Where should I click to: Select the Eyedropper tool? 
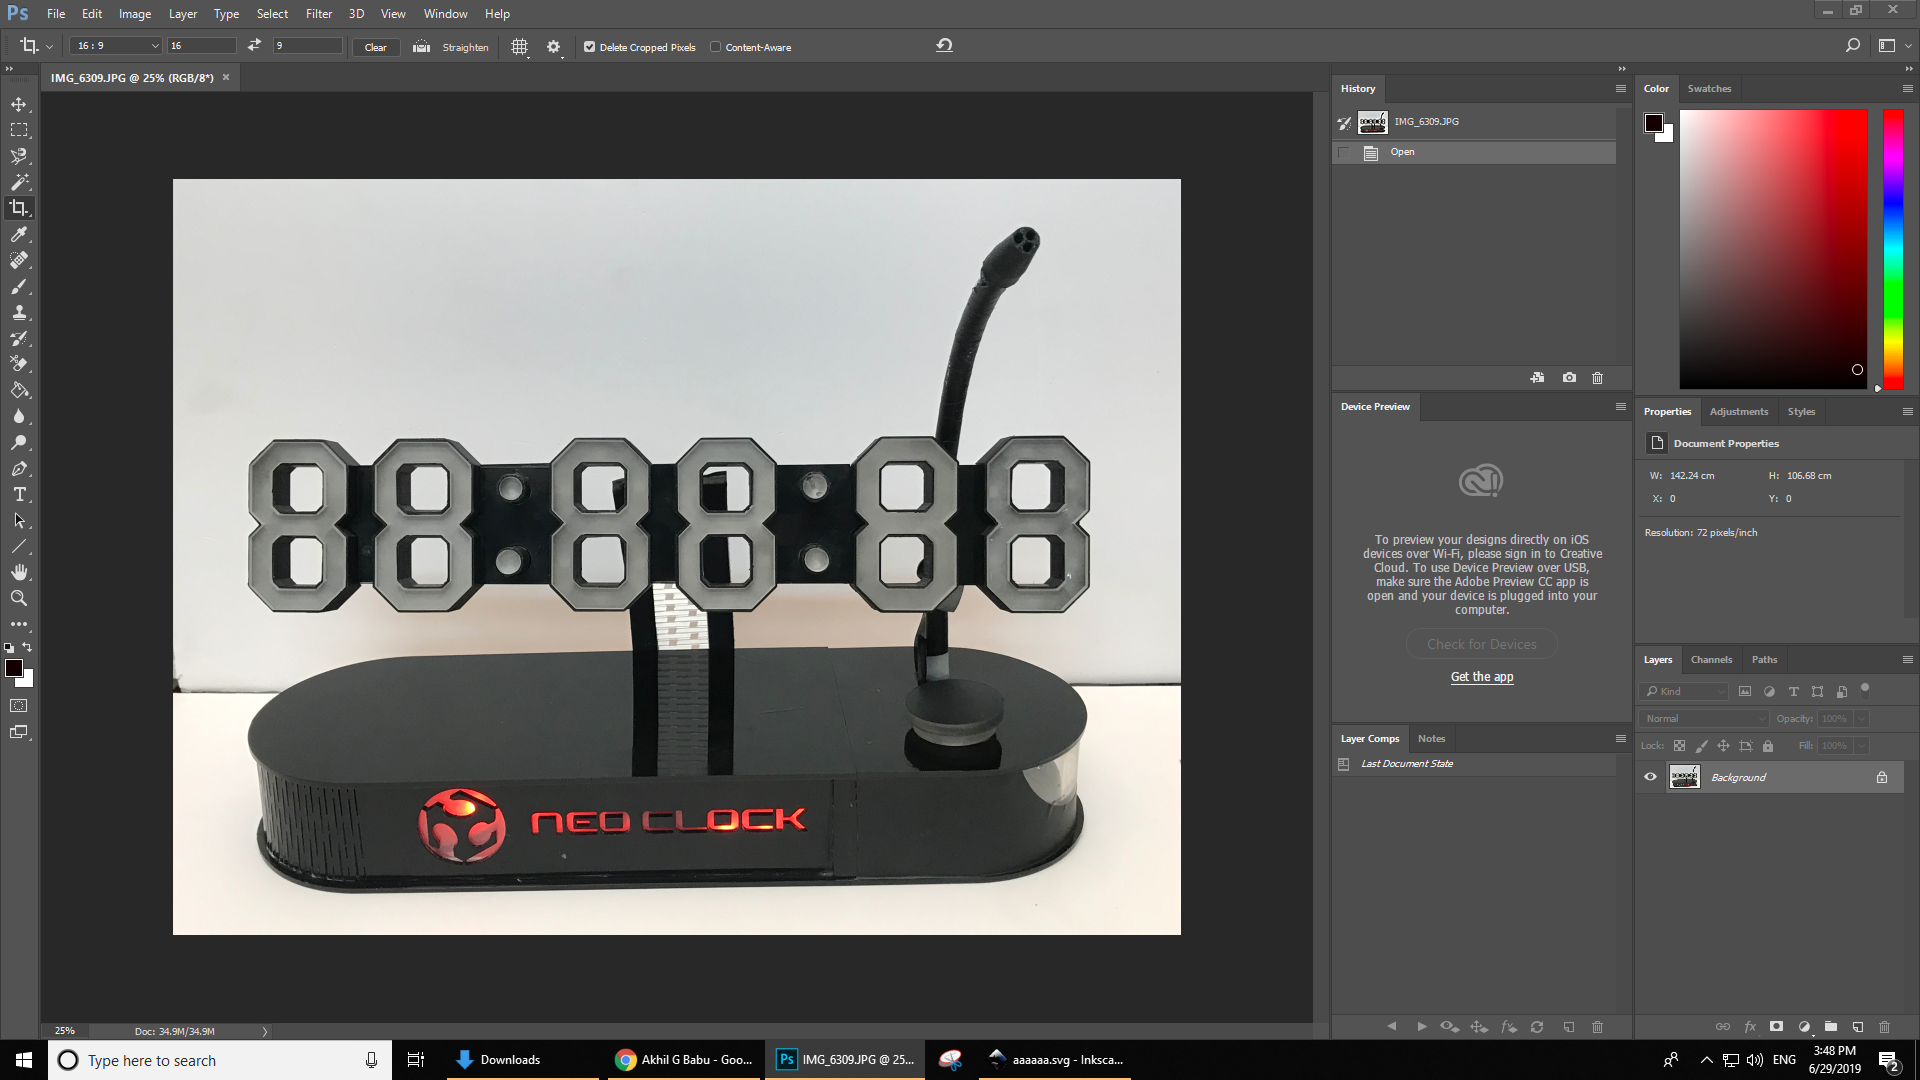pos(19,234)
